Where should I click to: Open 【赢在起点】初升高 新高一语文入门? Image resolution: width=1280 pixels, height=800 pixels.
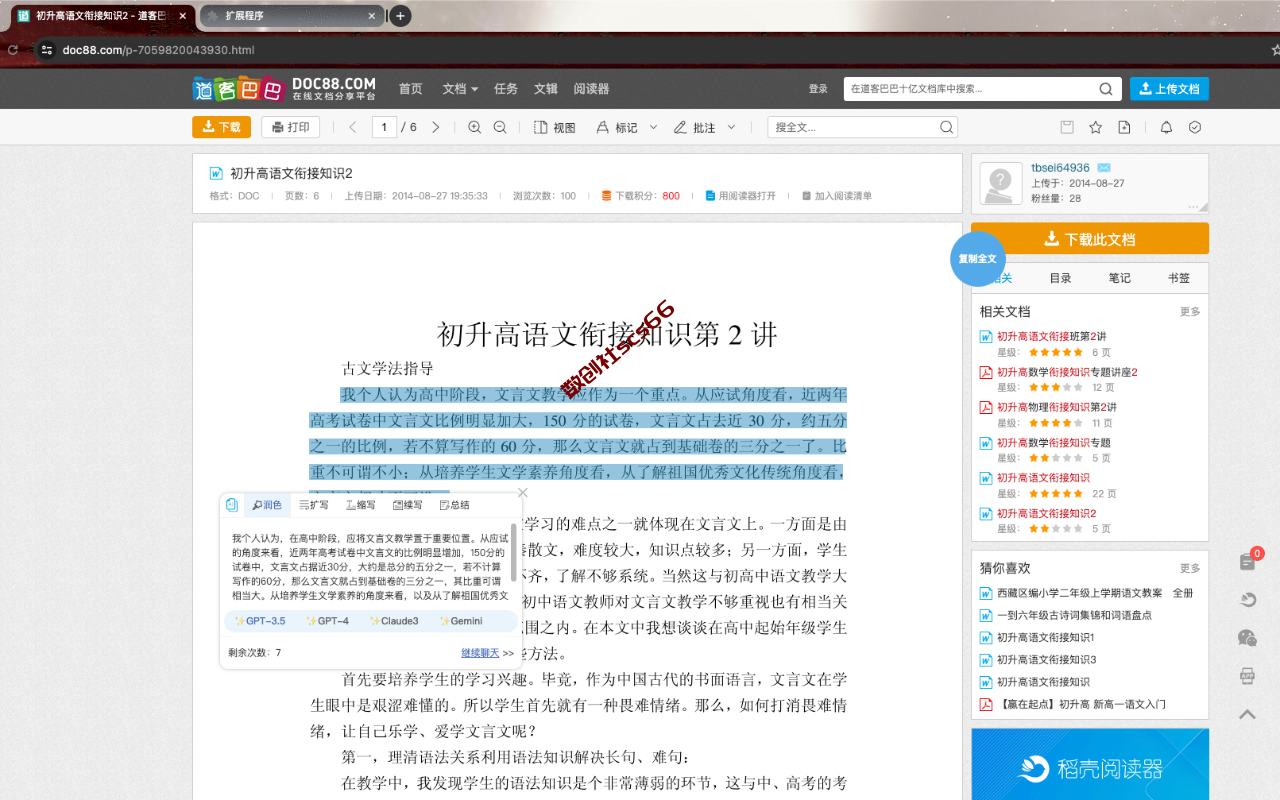pyautogui.click(x=1081, y=704)
